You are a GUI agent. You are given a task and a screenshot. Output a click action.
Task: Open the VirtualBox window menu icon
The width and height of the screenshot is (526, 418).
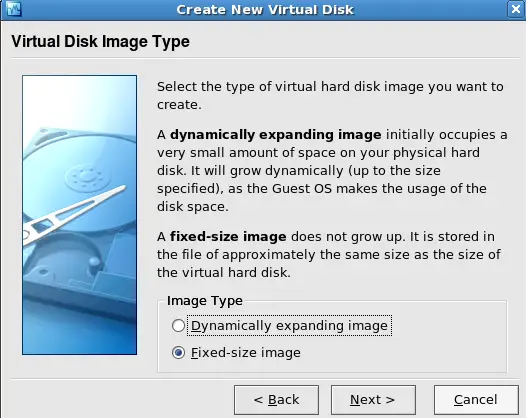(14, 9)
